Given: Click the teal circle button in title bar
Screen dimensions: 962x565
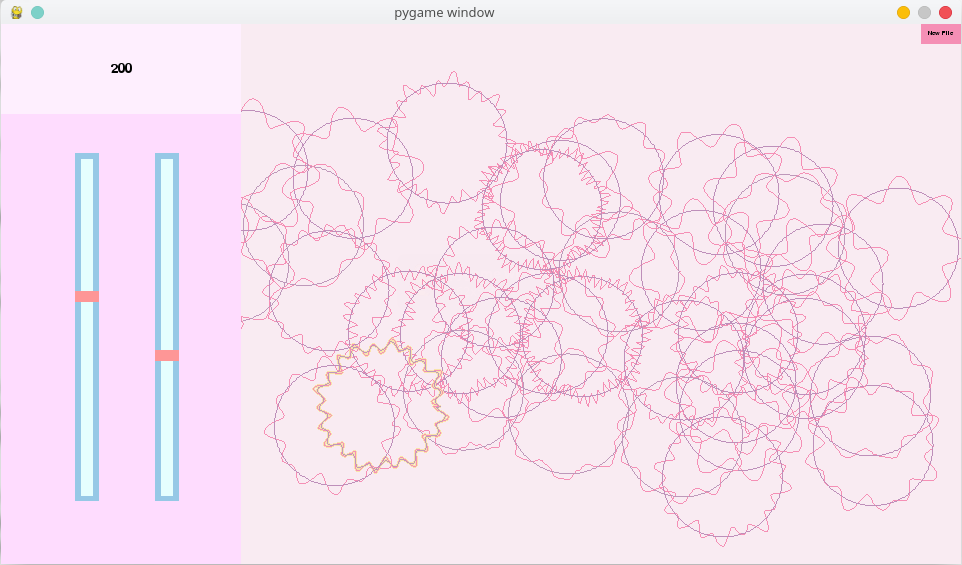Looking at the screenshot, I should pos(37,12).
